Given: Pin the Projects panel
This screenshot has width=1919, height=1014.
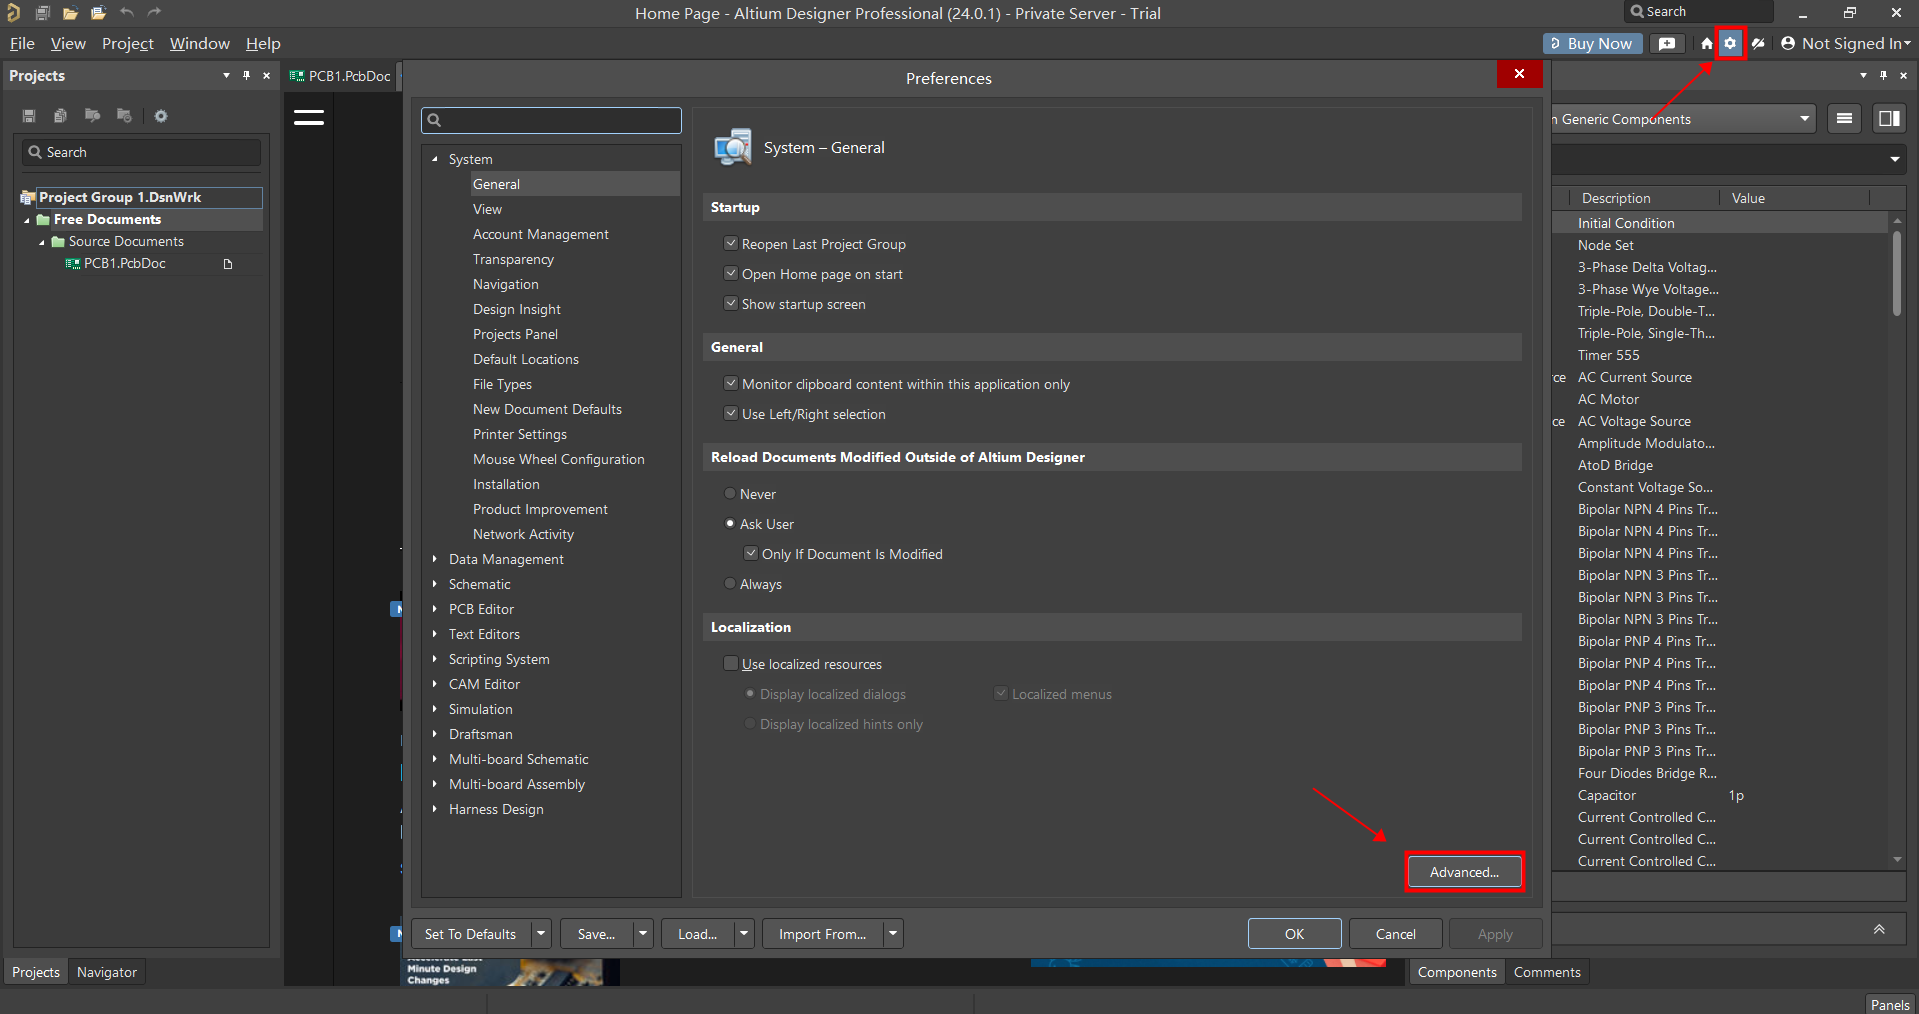Looking at the screenshot, I should coord(246,76).
